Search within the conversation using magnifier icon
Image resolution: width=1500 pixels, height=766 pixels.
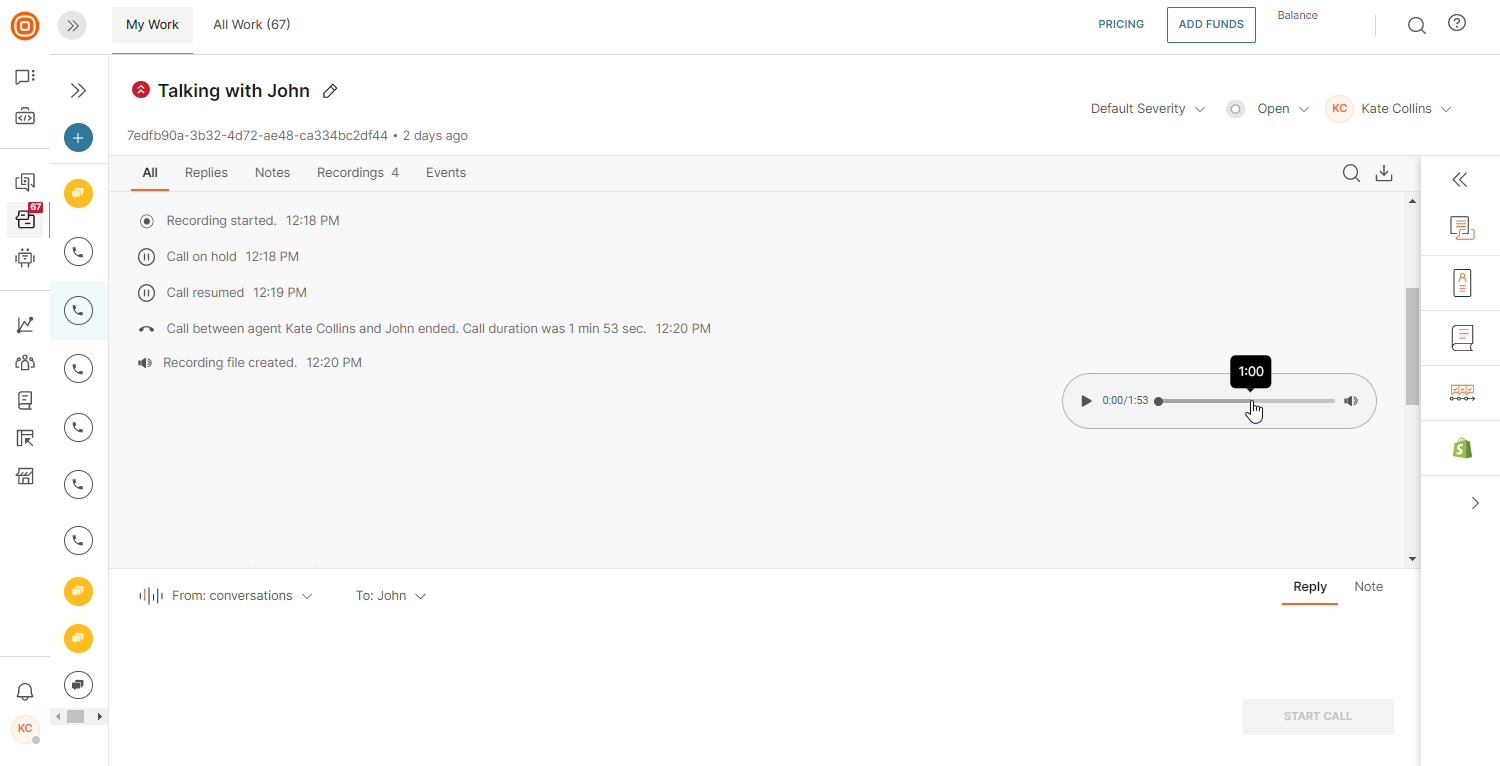point(1351,173)
